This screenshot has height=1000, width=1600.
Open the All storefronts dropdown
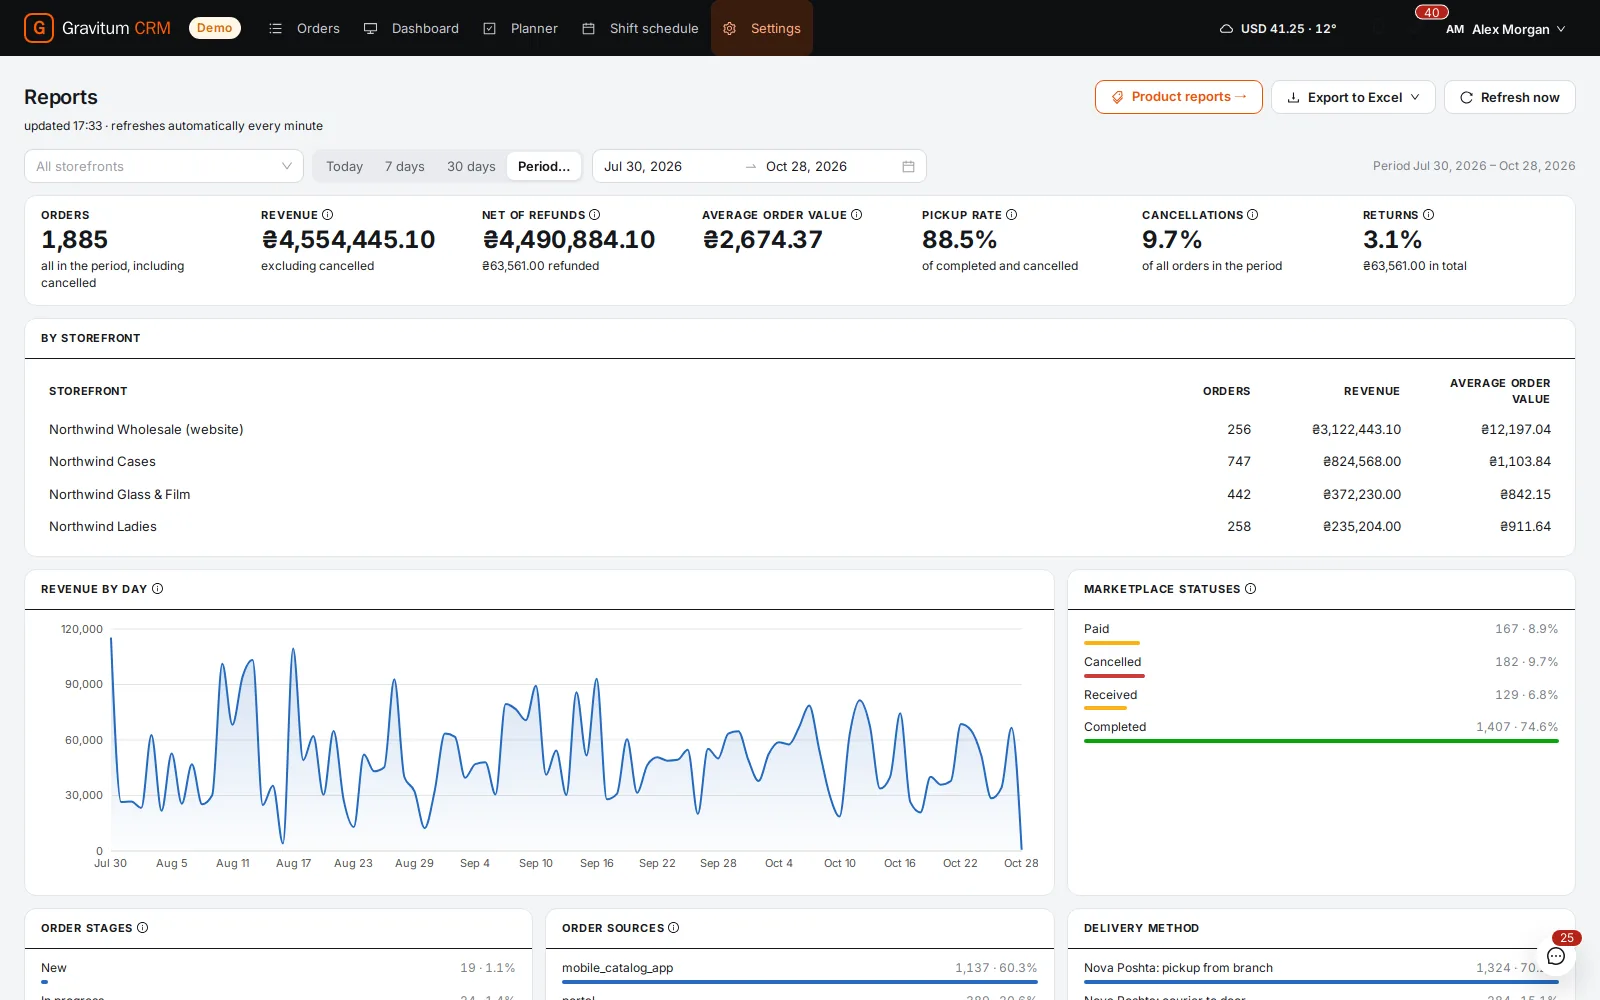(x=164, y=166)
